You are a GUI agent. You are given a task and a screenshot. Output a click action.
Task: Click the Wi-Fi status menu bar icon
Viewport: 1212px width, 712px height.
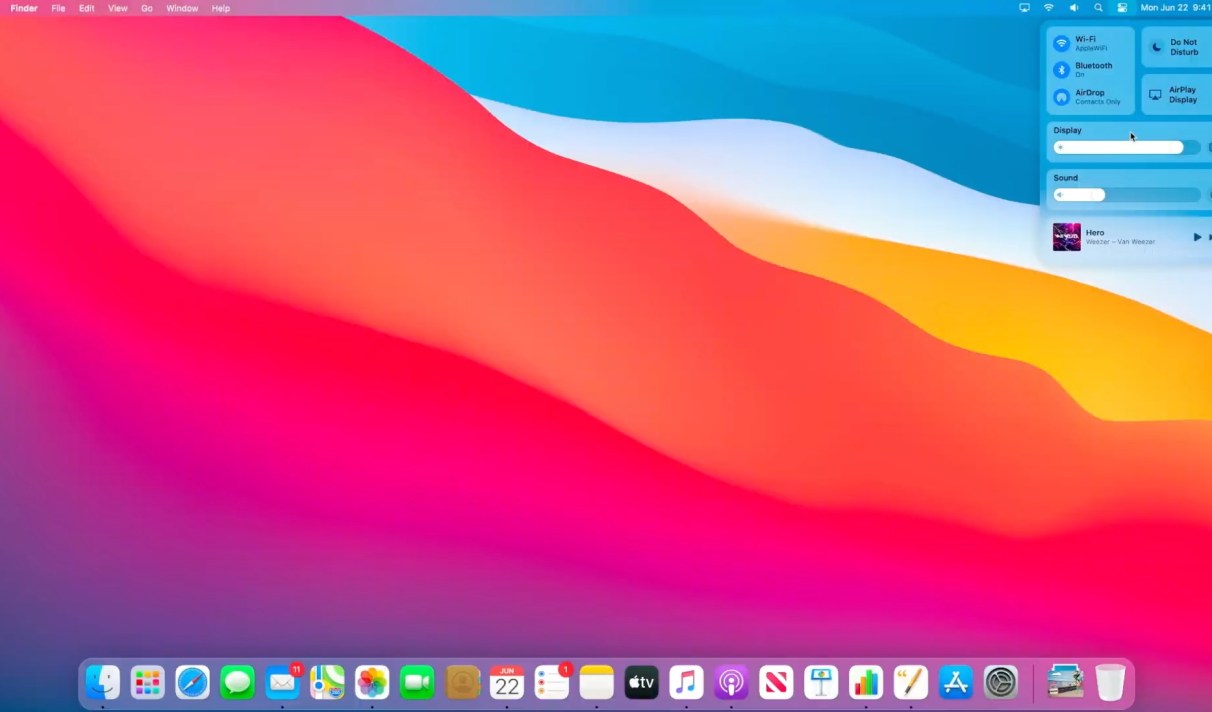1049,8
